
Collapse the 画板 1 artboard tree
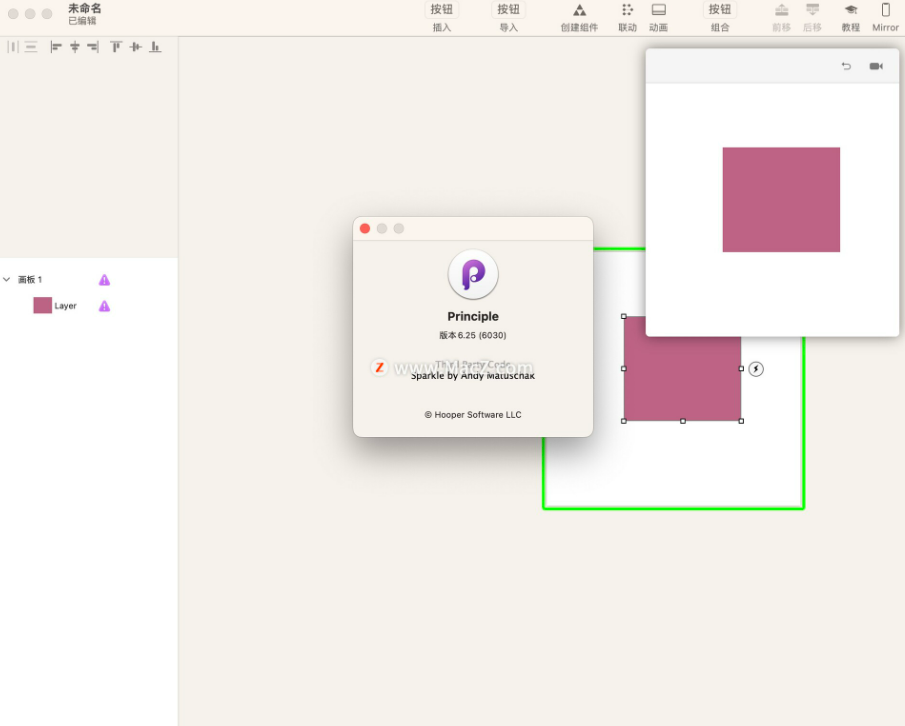(7, 279)
